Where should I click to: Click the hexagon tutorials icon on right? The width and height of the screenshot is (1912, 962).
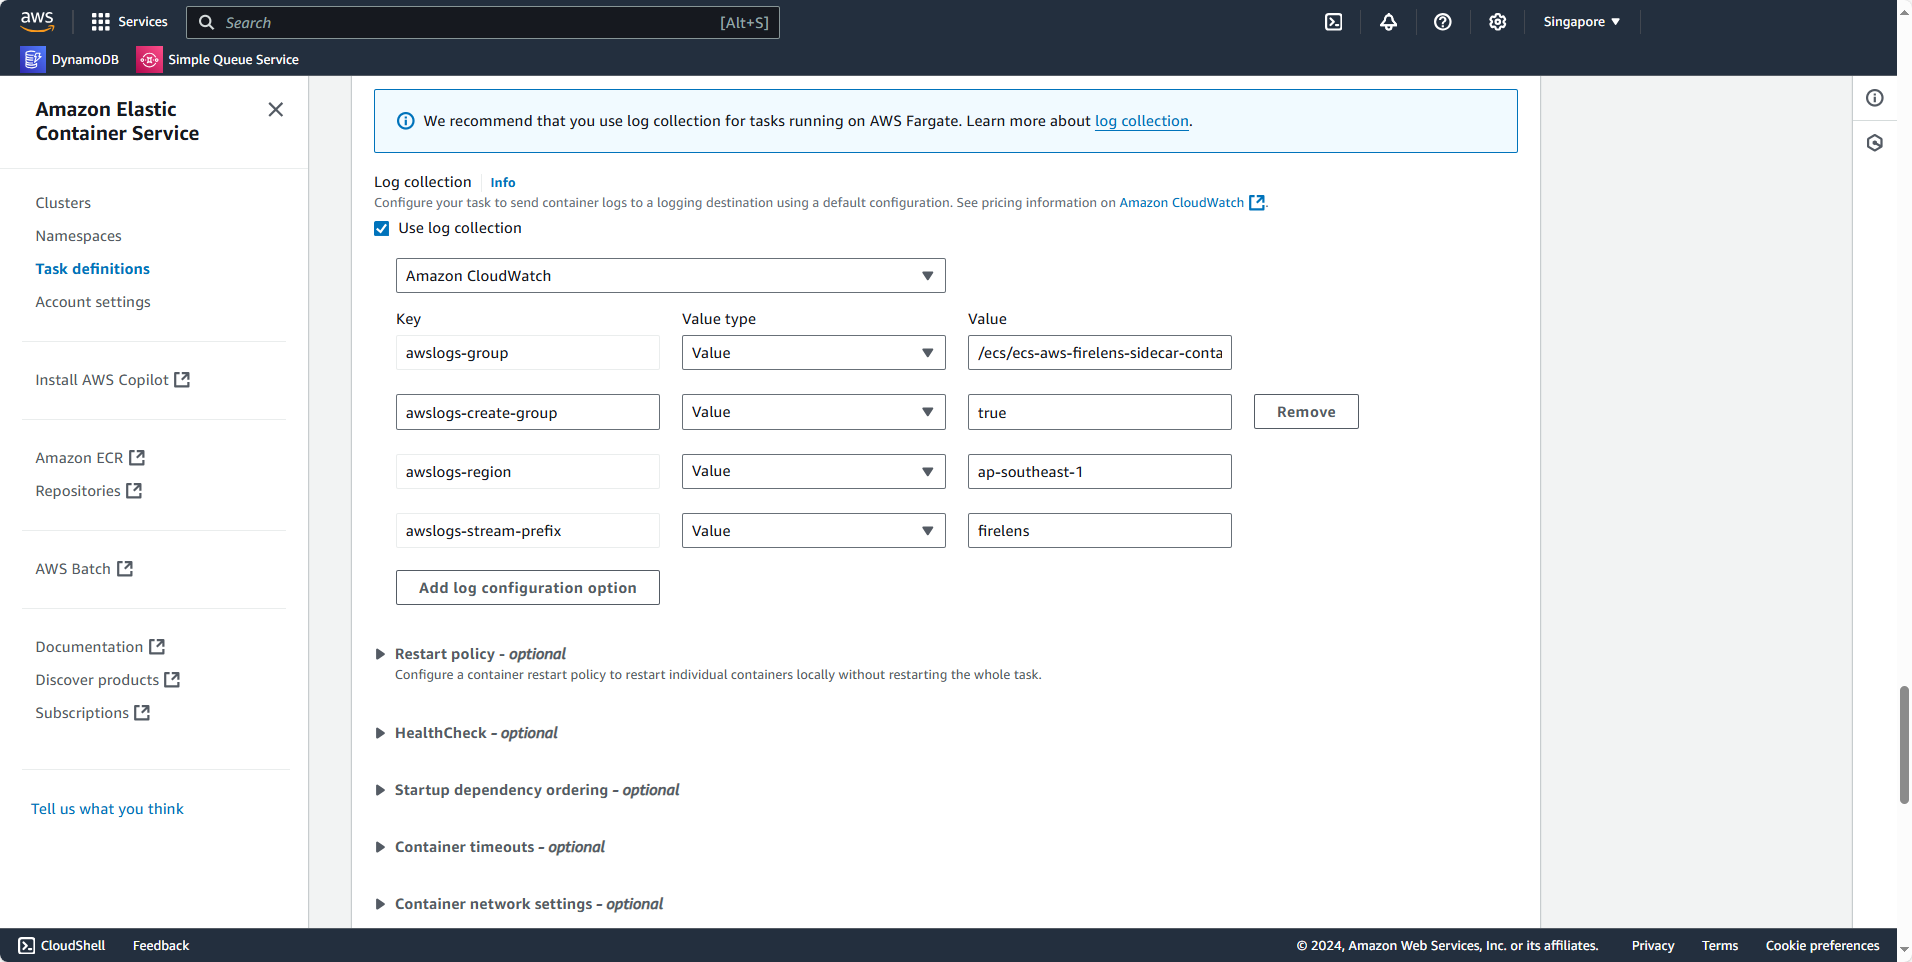tap(1874, 143)
